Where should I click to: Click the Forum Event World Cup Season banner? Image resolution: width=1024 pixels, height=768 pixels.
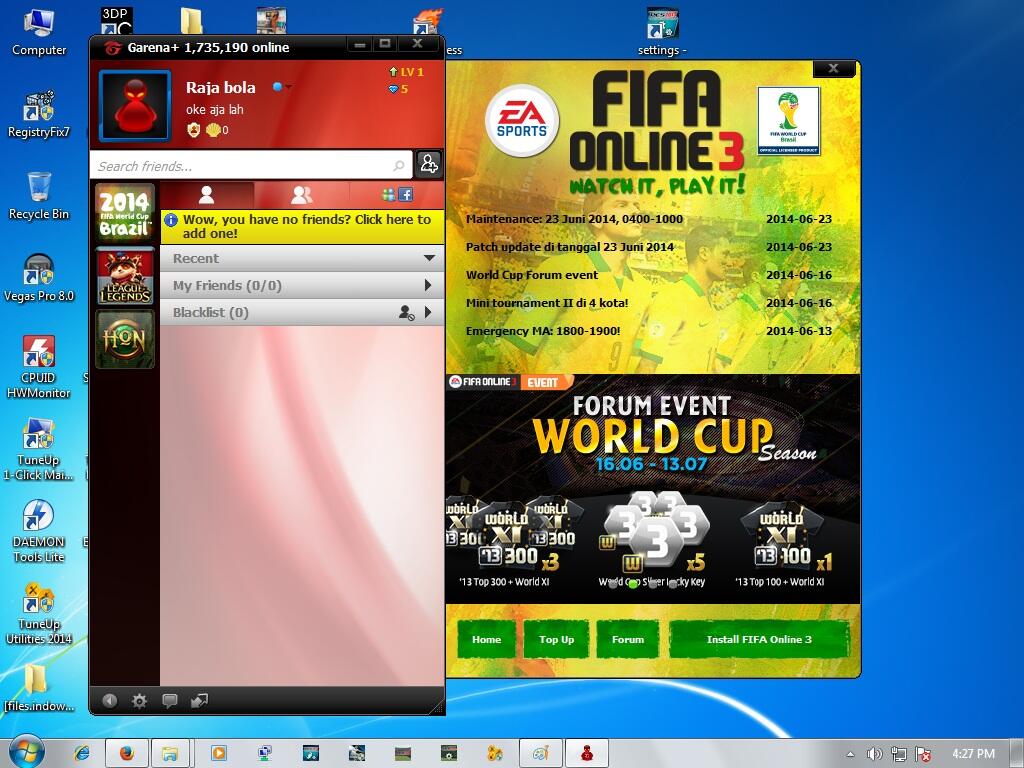653,488
